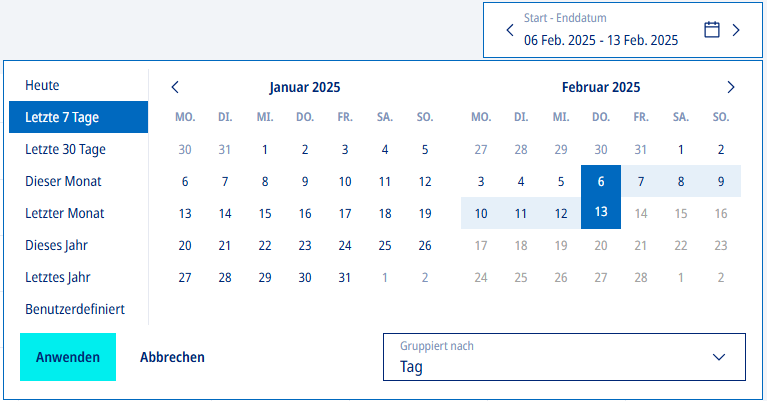767x401 pixels.
Task: Click the Anwenden button
Action: click(68, 357)
